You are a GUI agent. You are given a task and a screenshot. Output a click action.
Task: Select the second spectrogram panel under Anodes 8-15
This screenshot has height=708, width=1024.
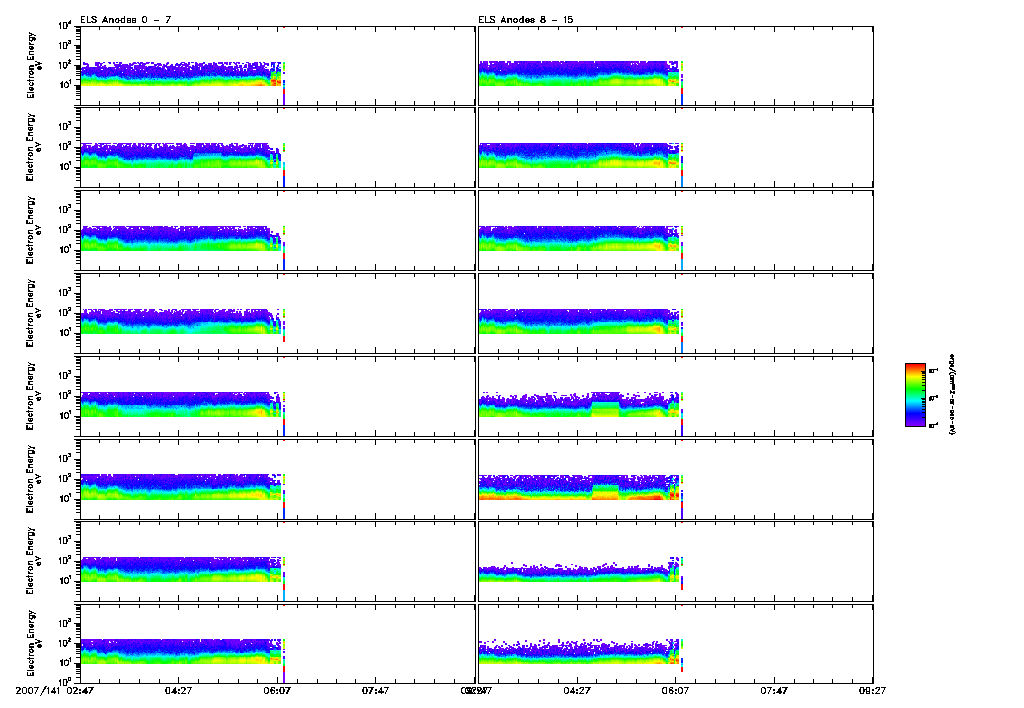coord(675,148)
